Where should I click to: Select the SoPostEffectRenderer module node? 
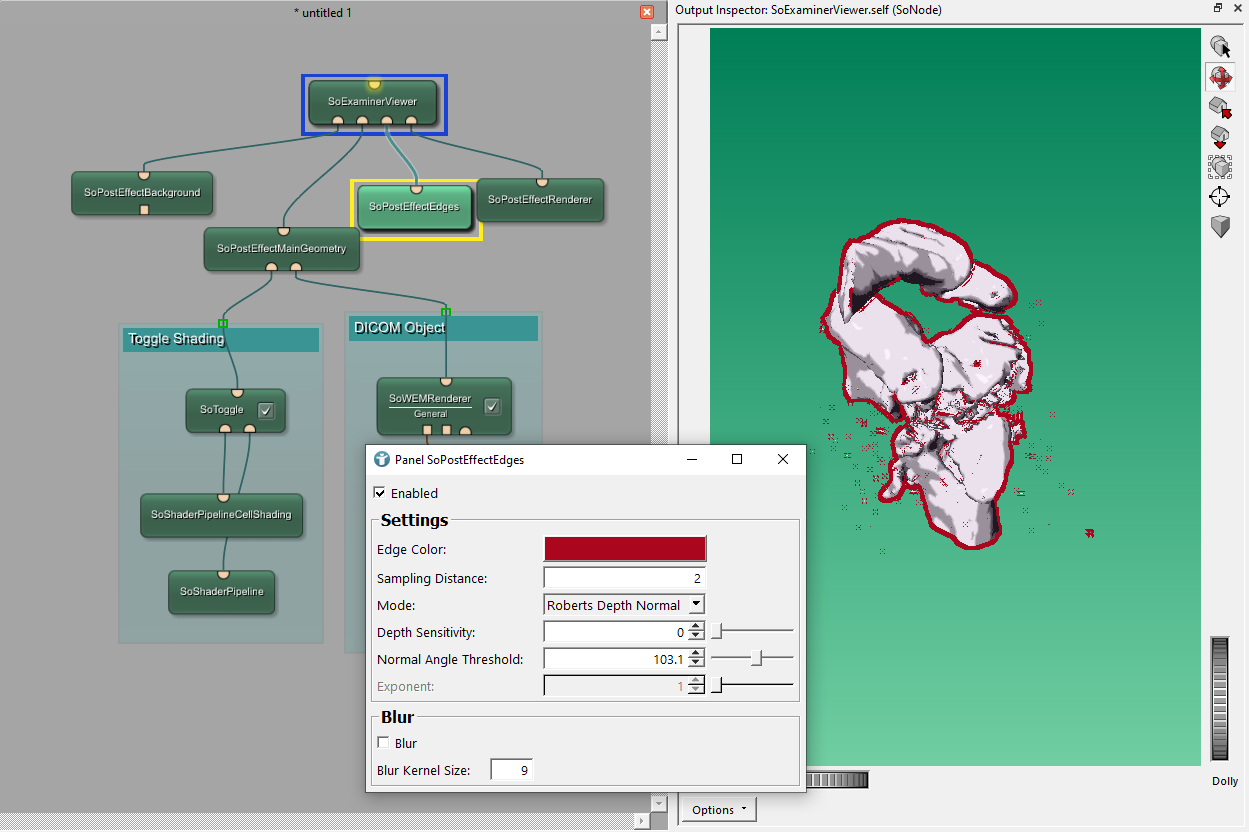click(x=540, y=200)
